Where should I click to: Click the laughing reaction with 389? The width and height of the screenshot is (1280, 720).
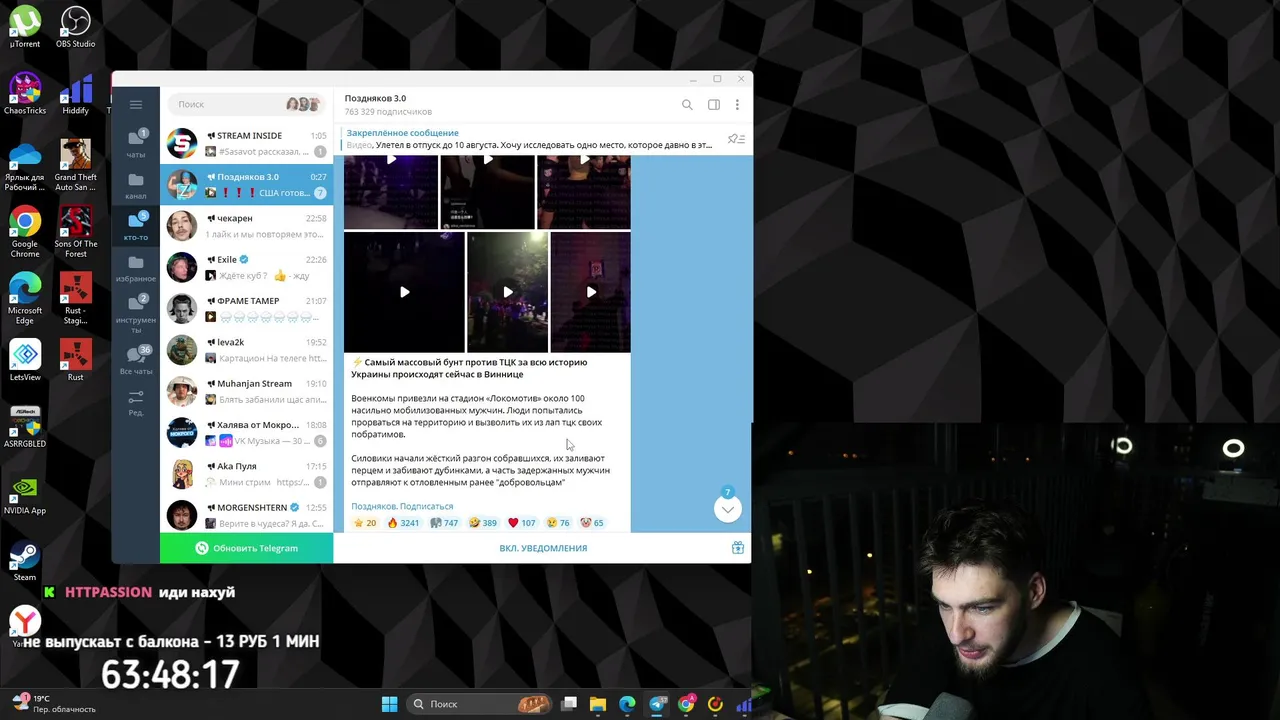pyautogui.click(x=483, y=523)
